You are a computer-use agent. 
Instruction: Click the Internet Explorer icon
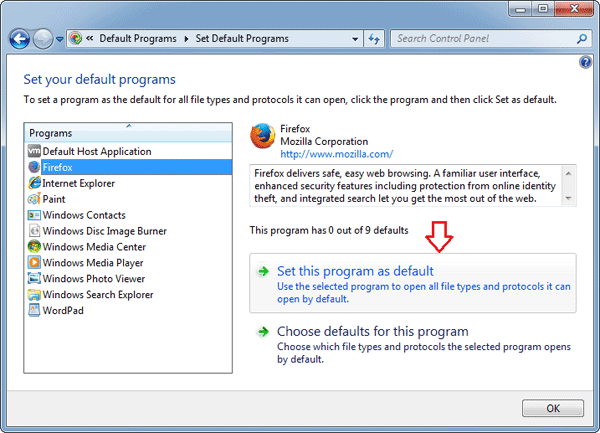click(x=34, y=183)
